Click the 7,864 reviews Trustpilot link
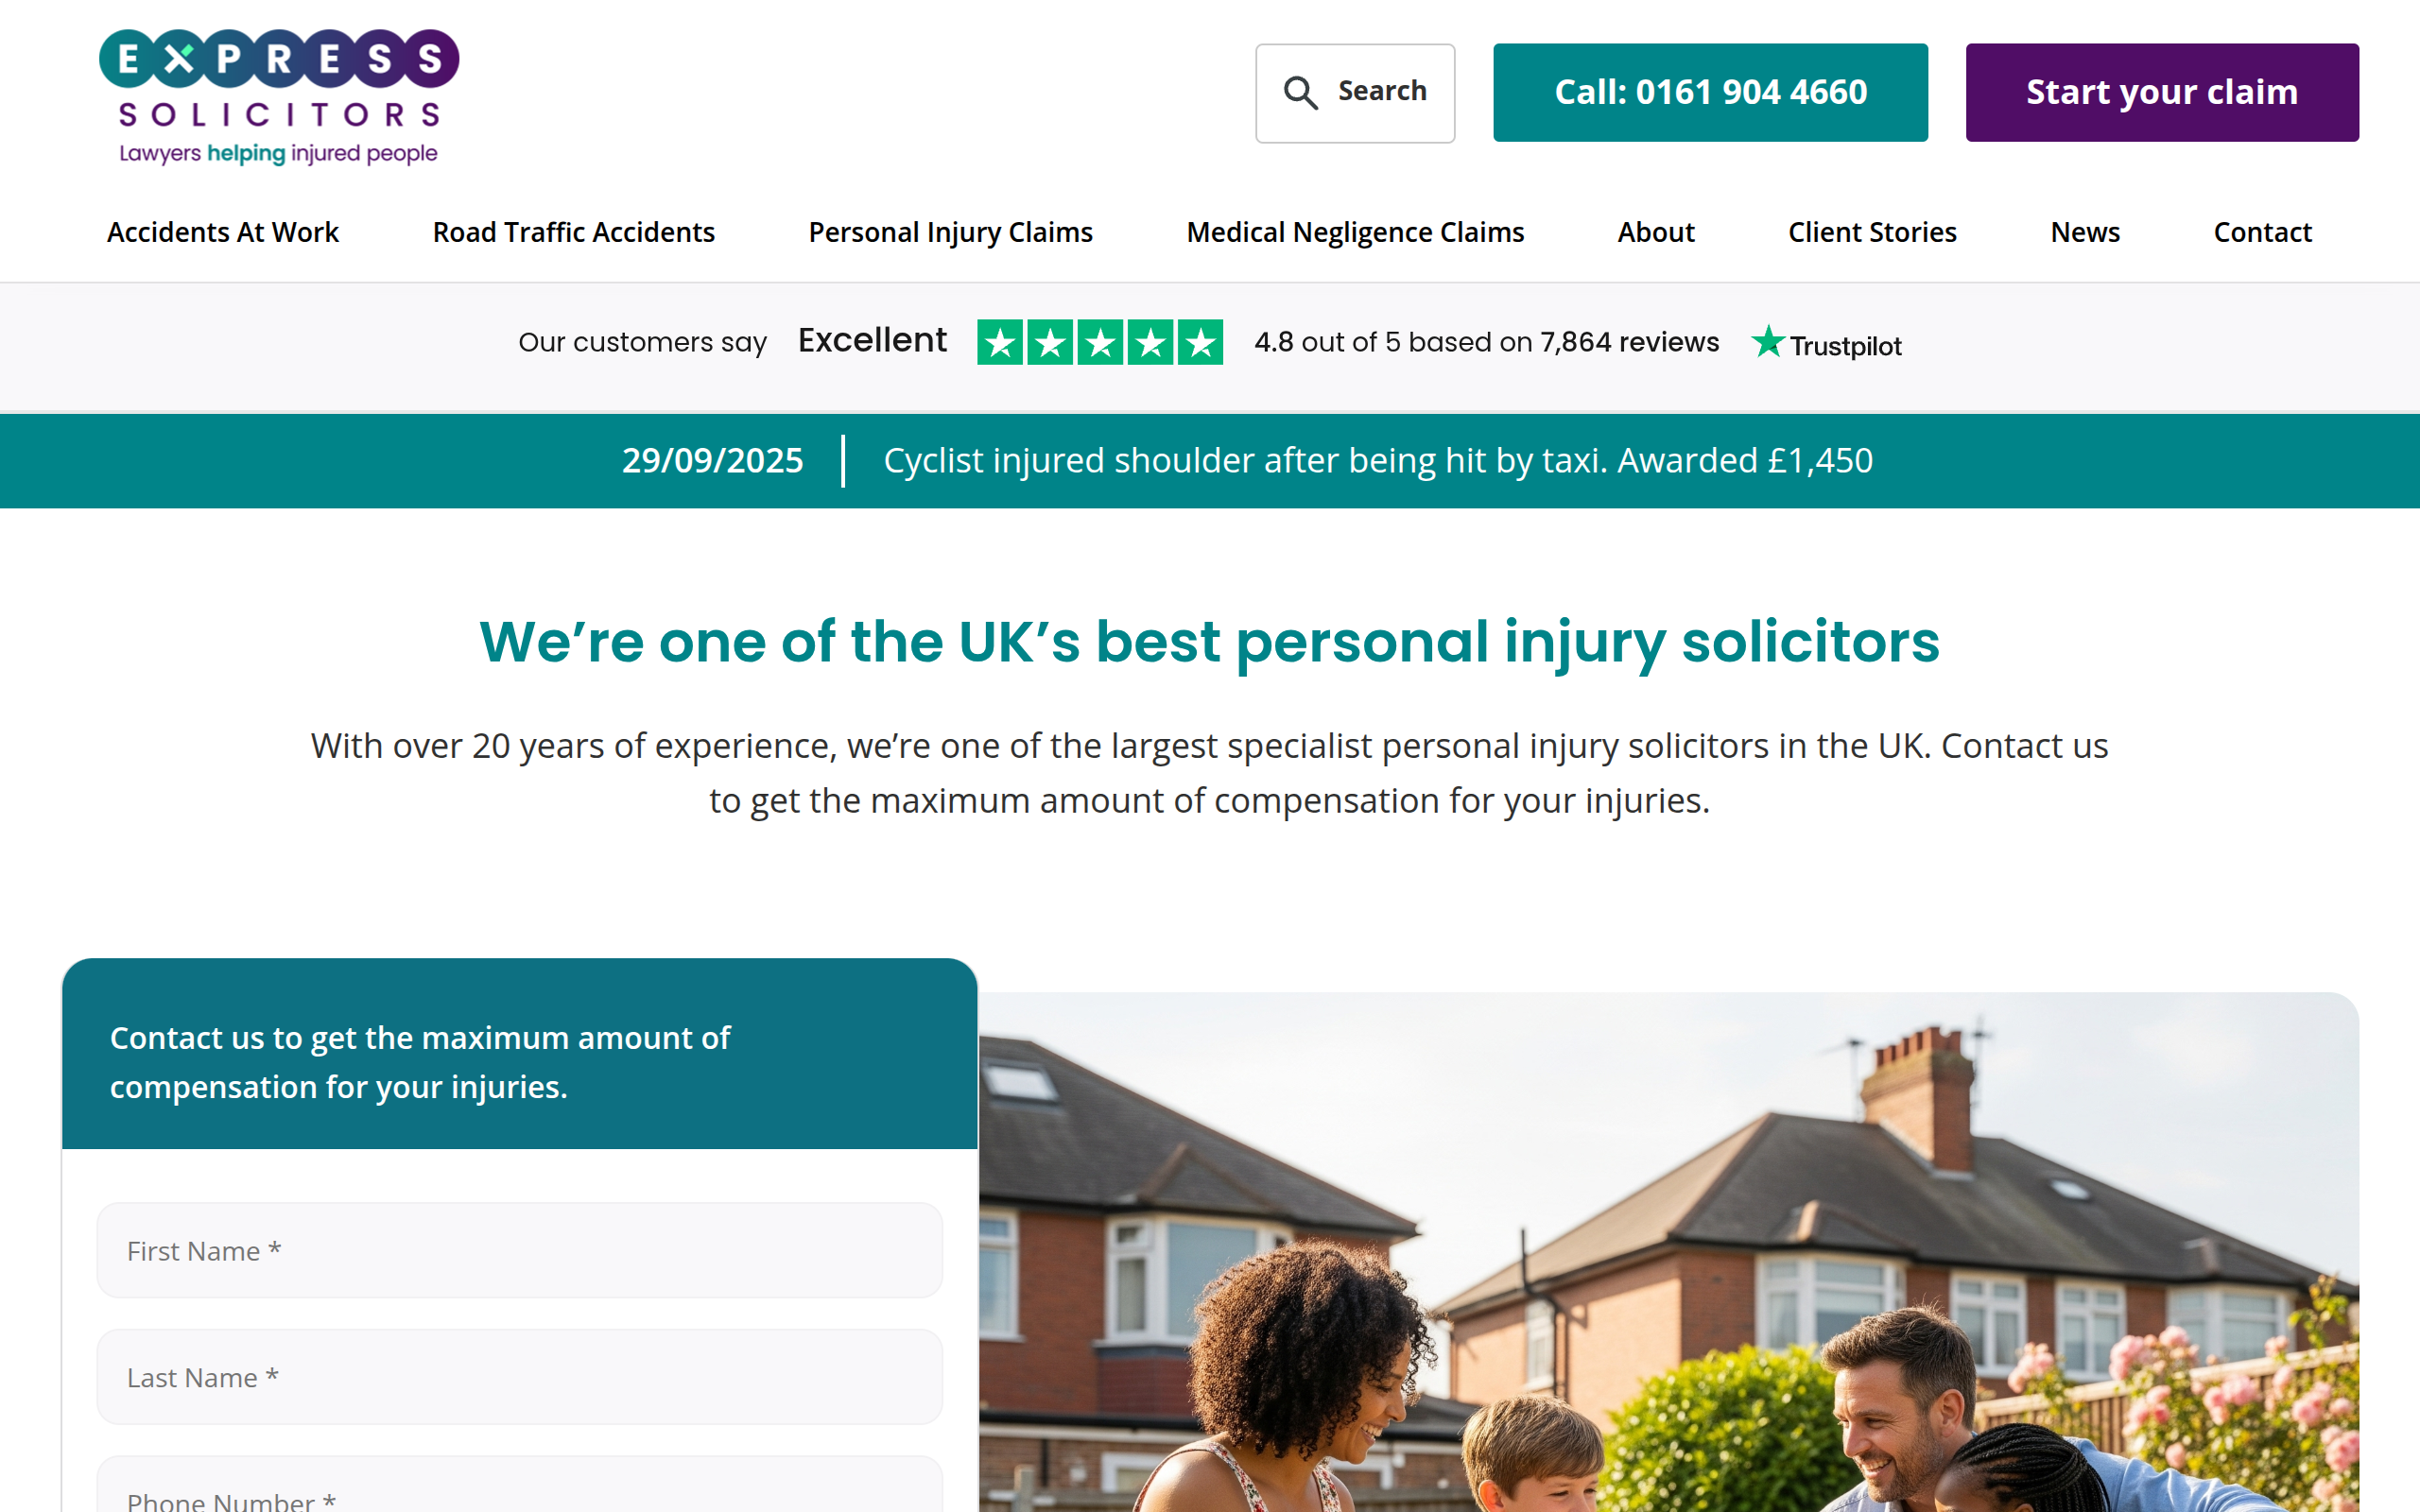The height and width of the screenshot is (1512, 2420). coord(1629,342)
